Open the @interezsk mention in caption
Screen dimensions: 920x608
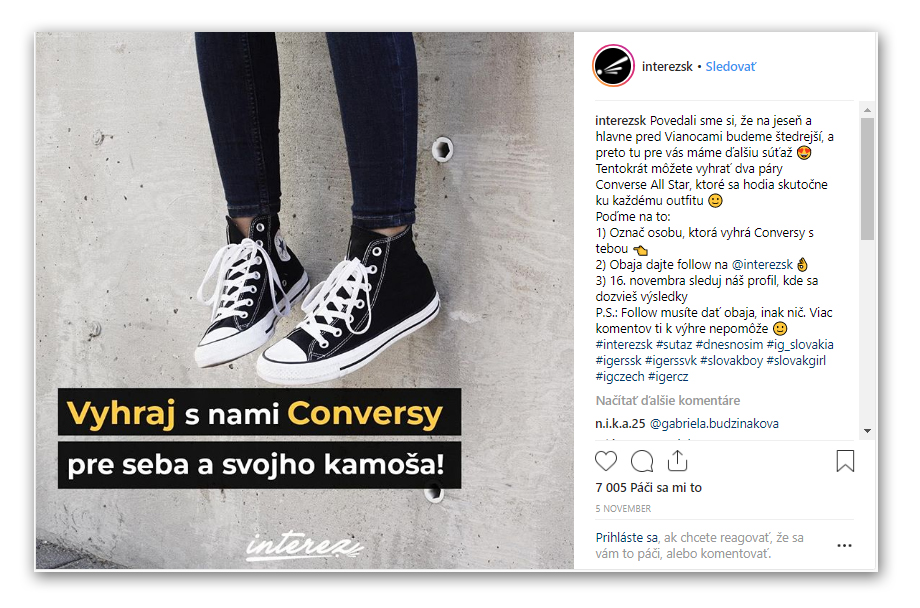coord(762,265)
